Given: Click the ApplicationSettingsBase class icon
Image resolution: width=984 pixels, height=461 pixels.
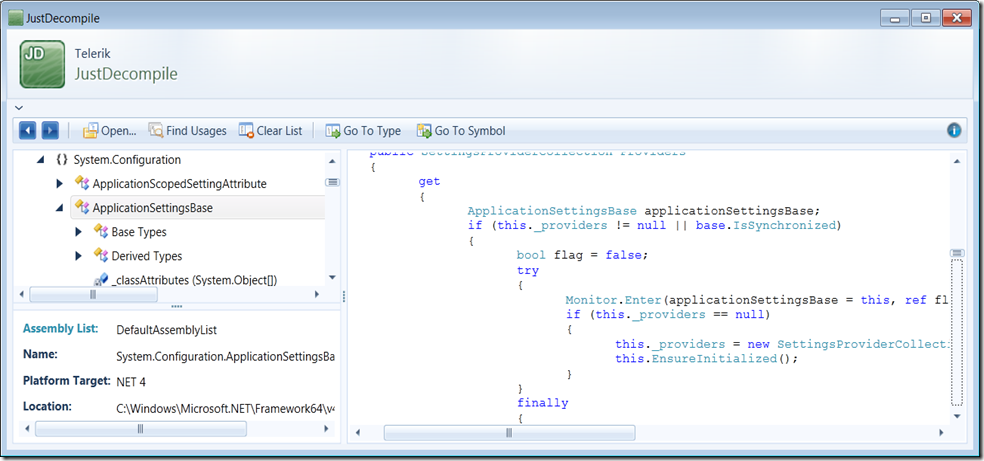Looking at the screenshot, I should pos(82,207).
